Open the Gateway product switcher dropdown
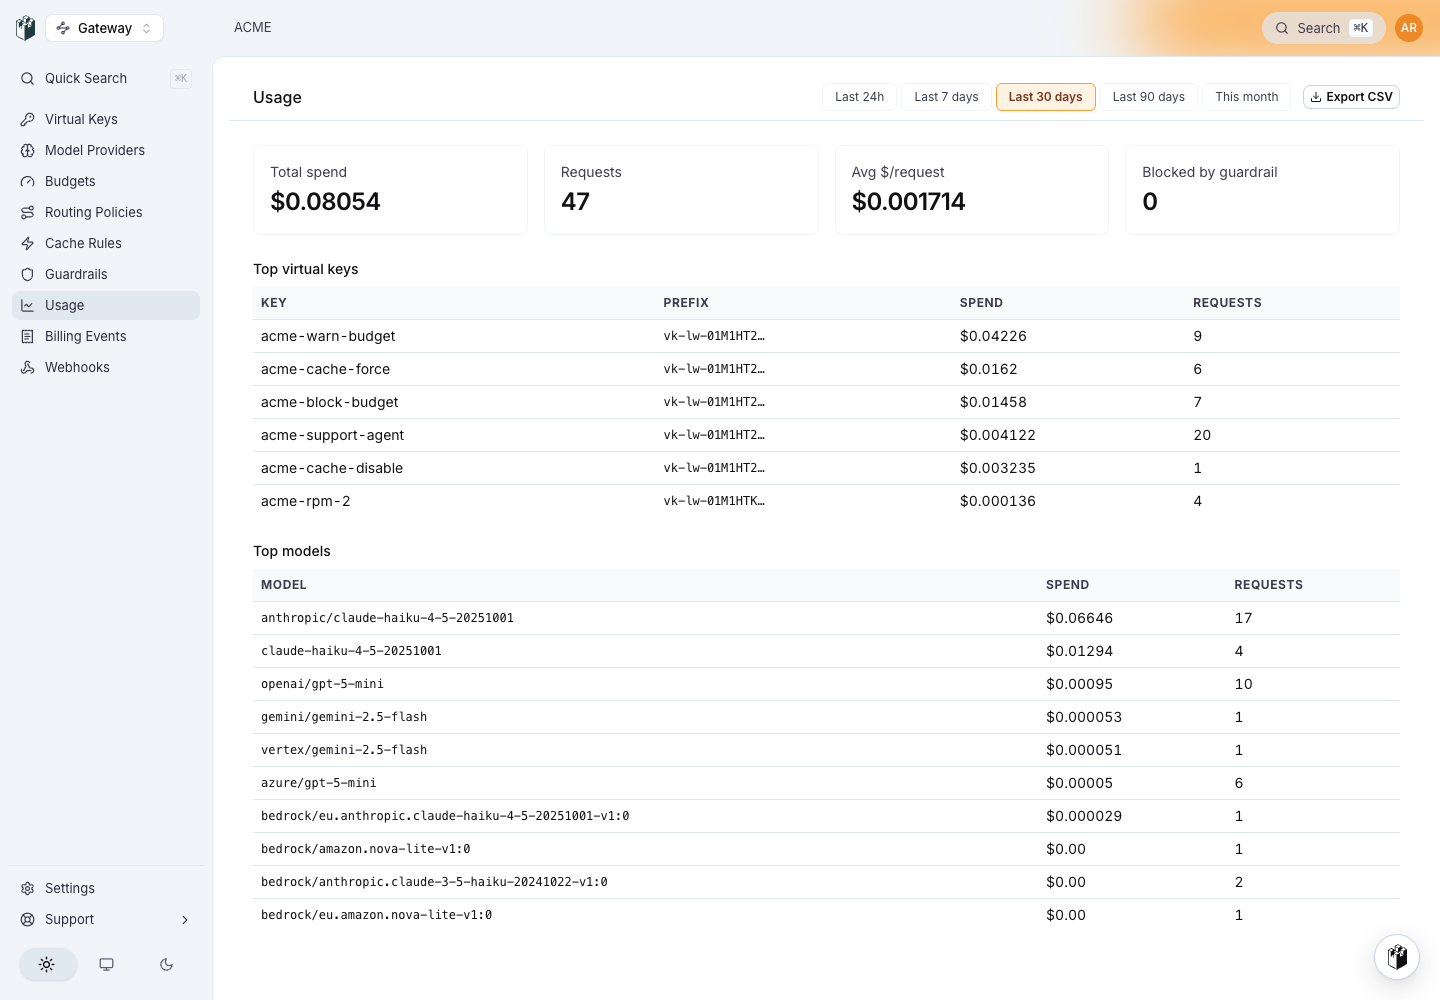Screen dimensions: 1440x1000 click(104, 28)
